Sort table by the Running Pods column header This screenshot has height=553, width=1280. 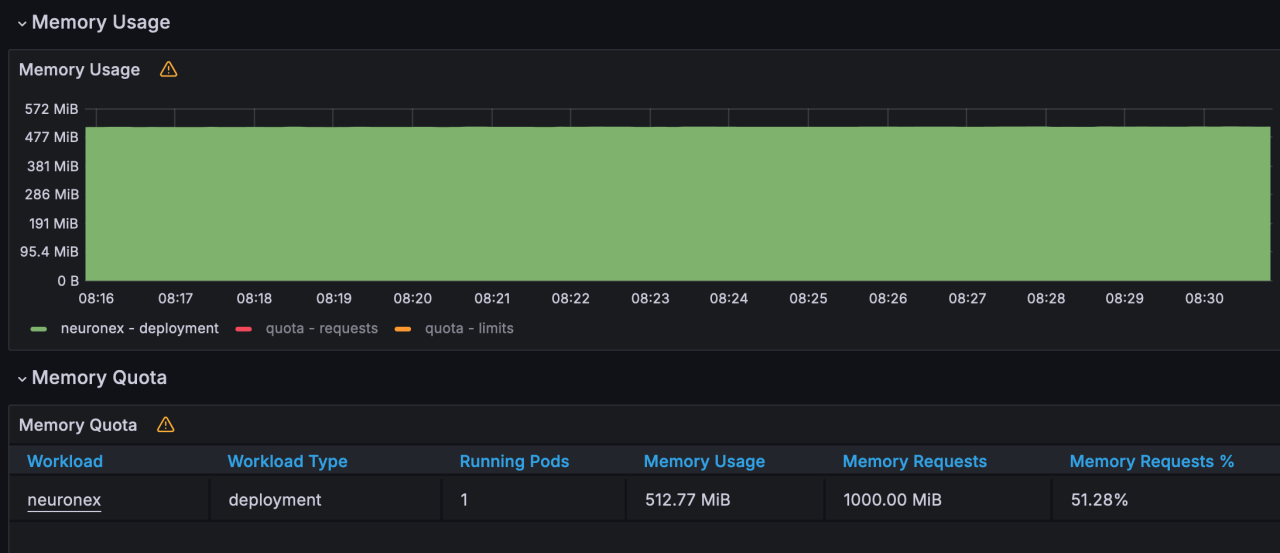(514, 461)
